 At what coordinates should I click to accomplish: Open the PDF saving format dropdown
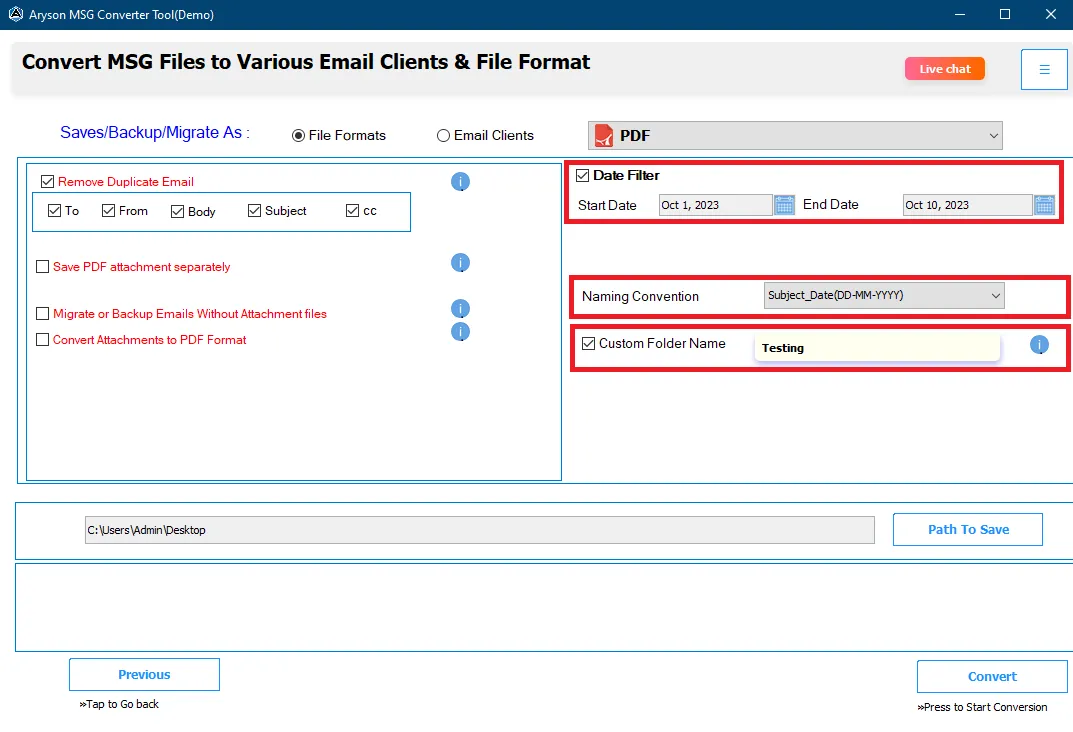click(795, 135)
